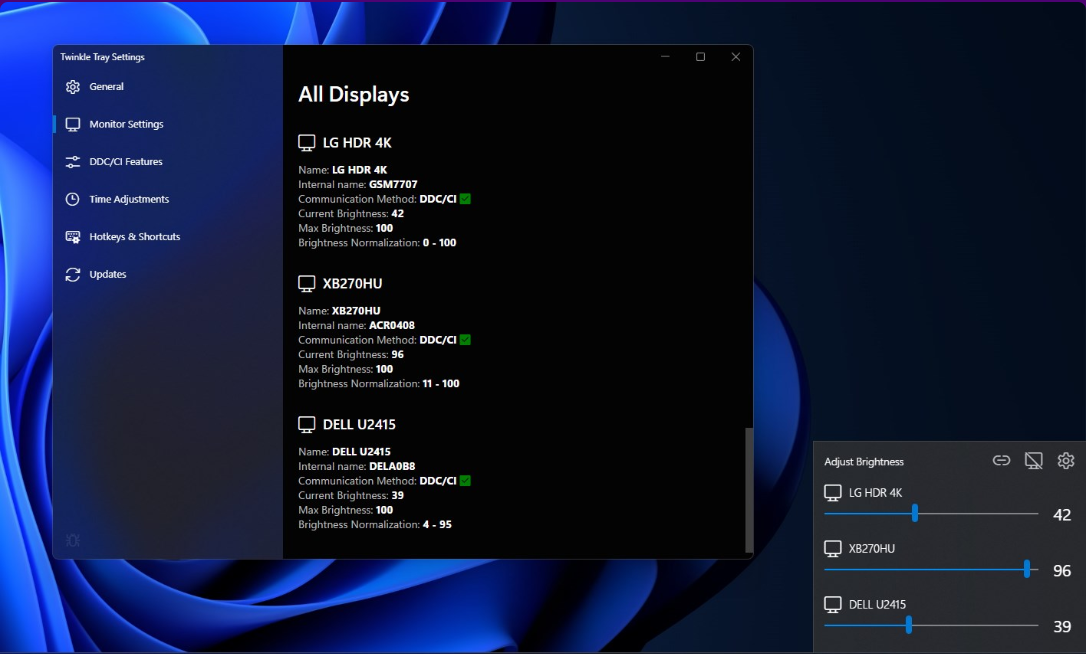Adjust the DELL U2415 brightness slider

931,626
